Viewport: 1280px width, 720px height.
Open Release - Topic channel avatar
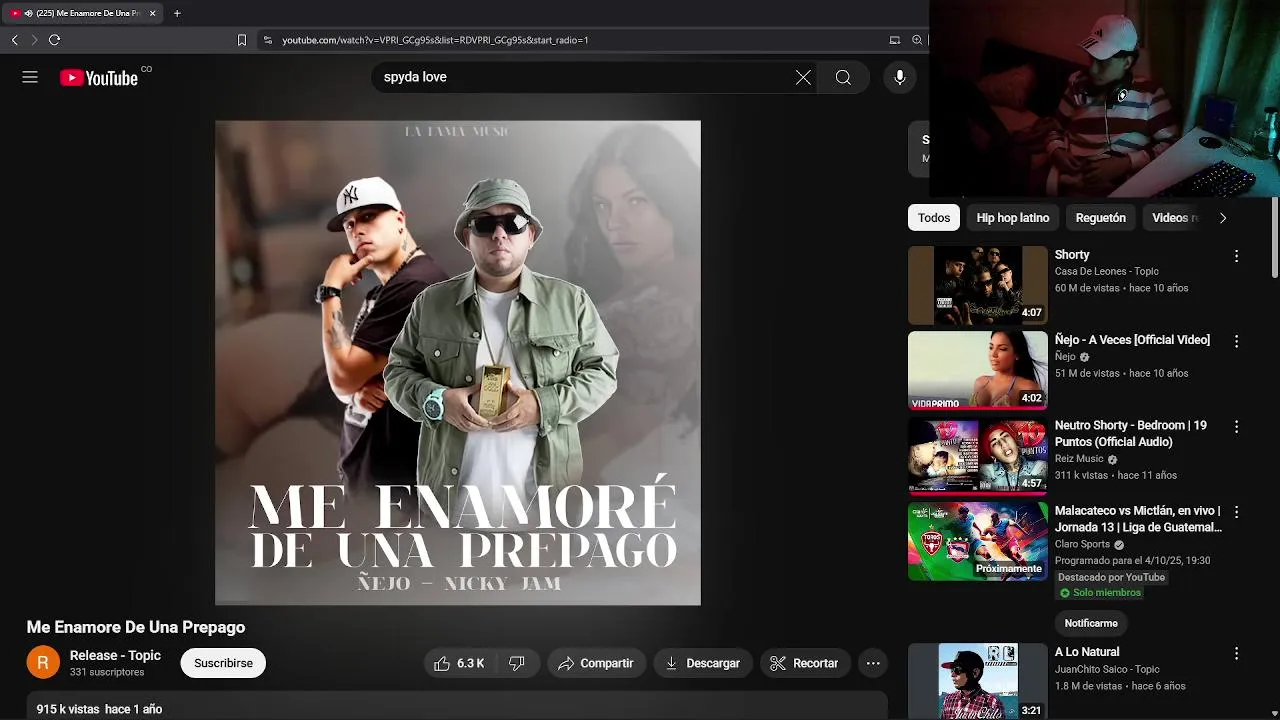click(x=43, y=662)
